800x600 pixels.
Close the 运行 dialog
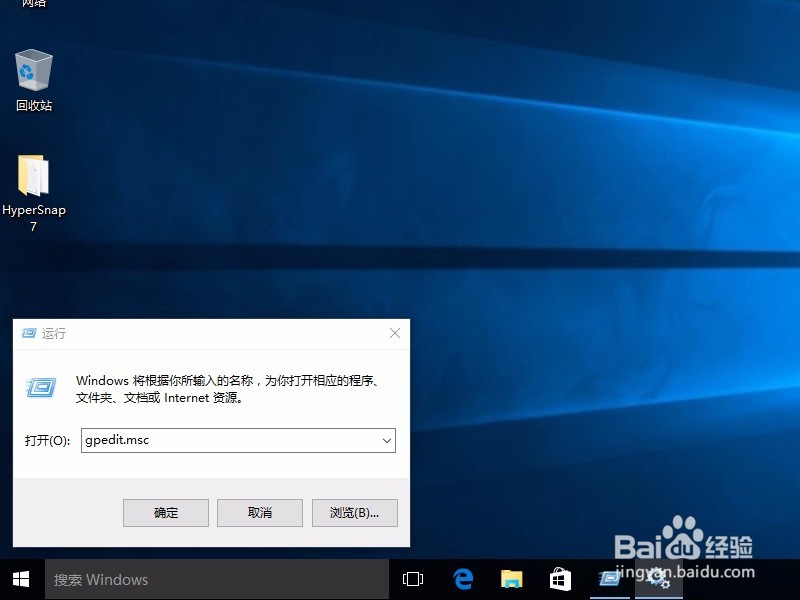pos(394,333)
